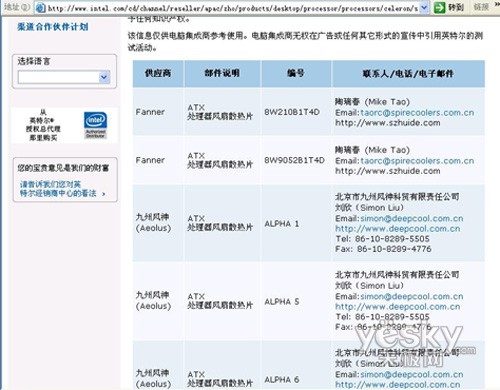Image resolution: width=500 pixels, height=390 pixels.
Task: Click Fax: 86-10-8289-4776 in the ALPHA 1 row
Action: pos(383,249)
